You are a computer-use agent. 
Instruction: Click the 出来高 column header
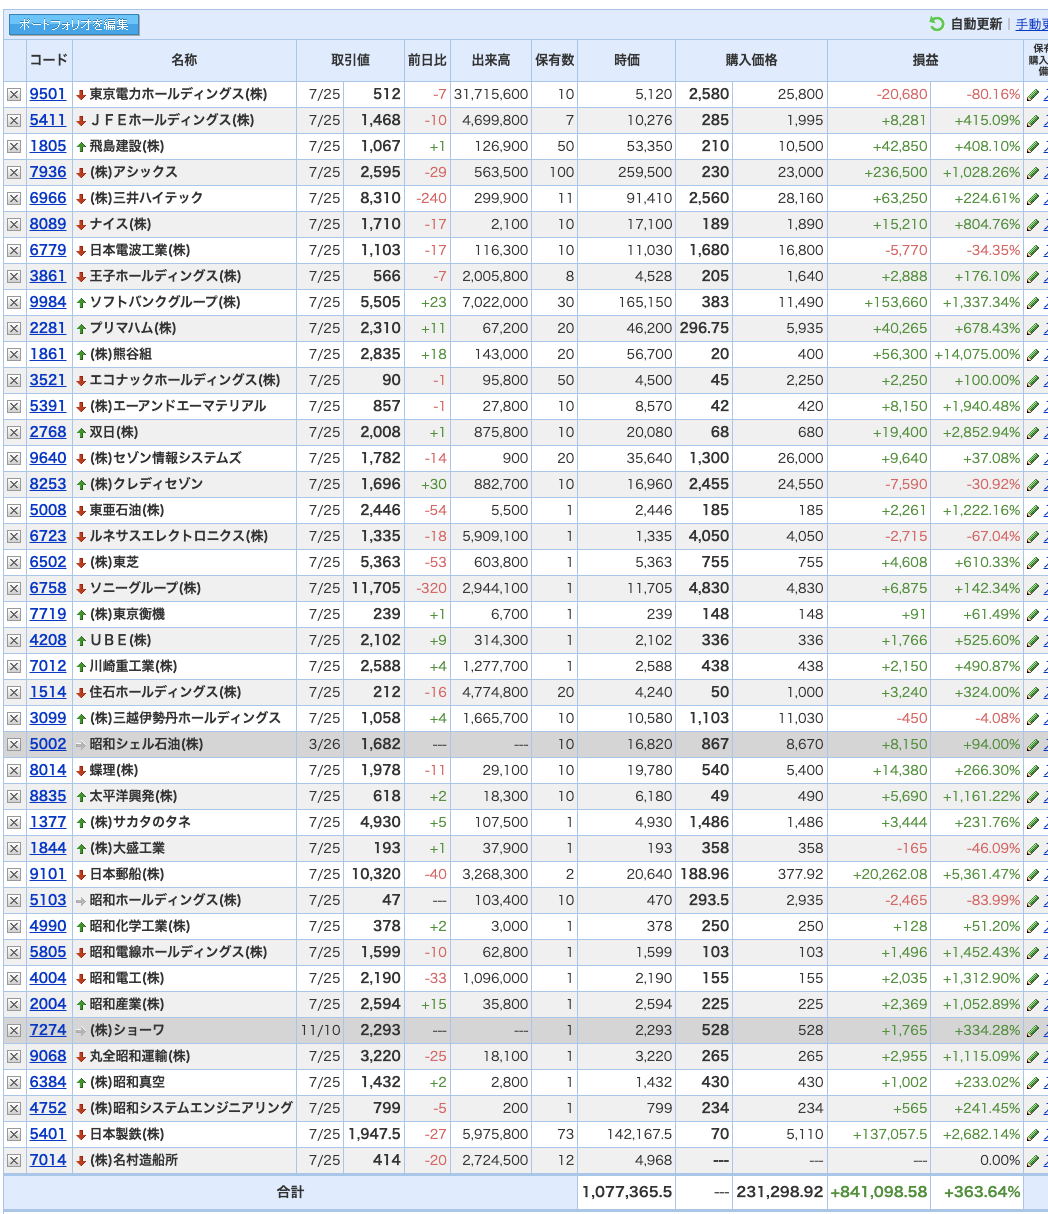pos(491,60)
